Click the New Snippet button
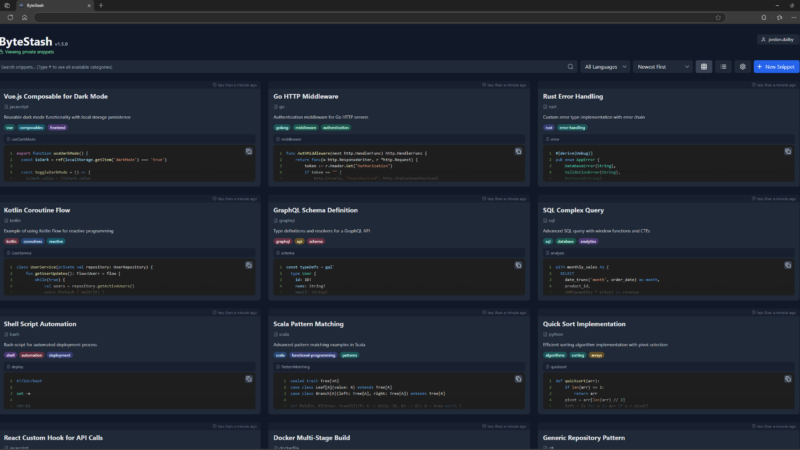Screen dimensions: 800x450 click(x=775, y=66)
